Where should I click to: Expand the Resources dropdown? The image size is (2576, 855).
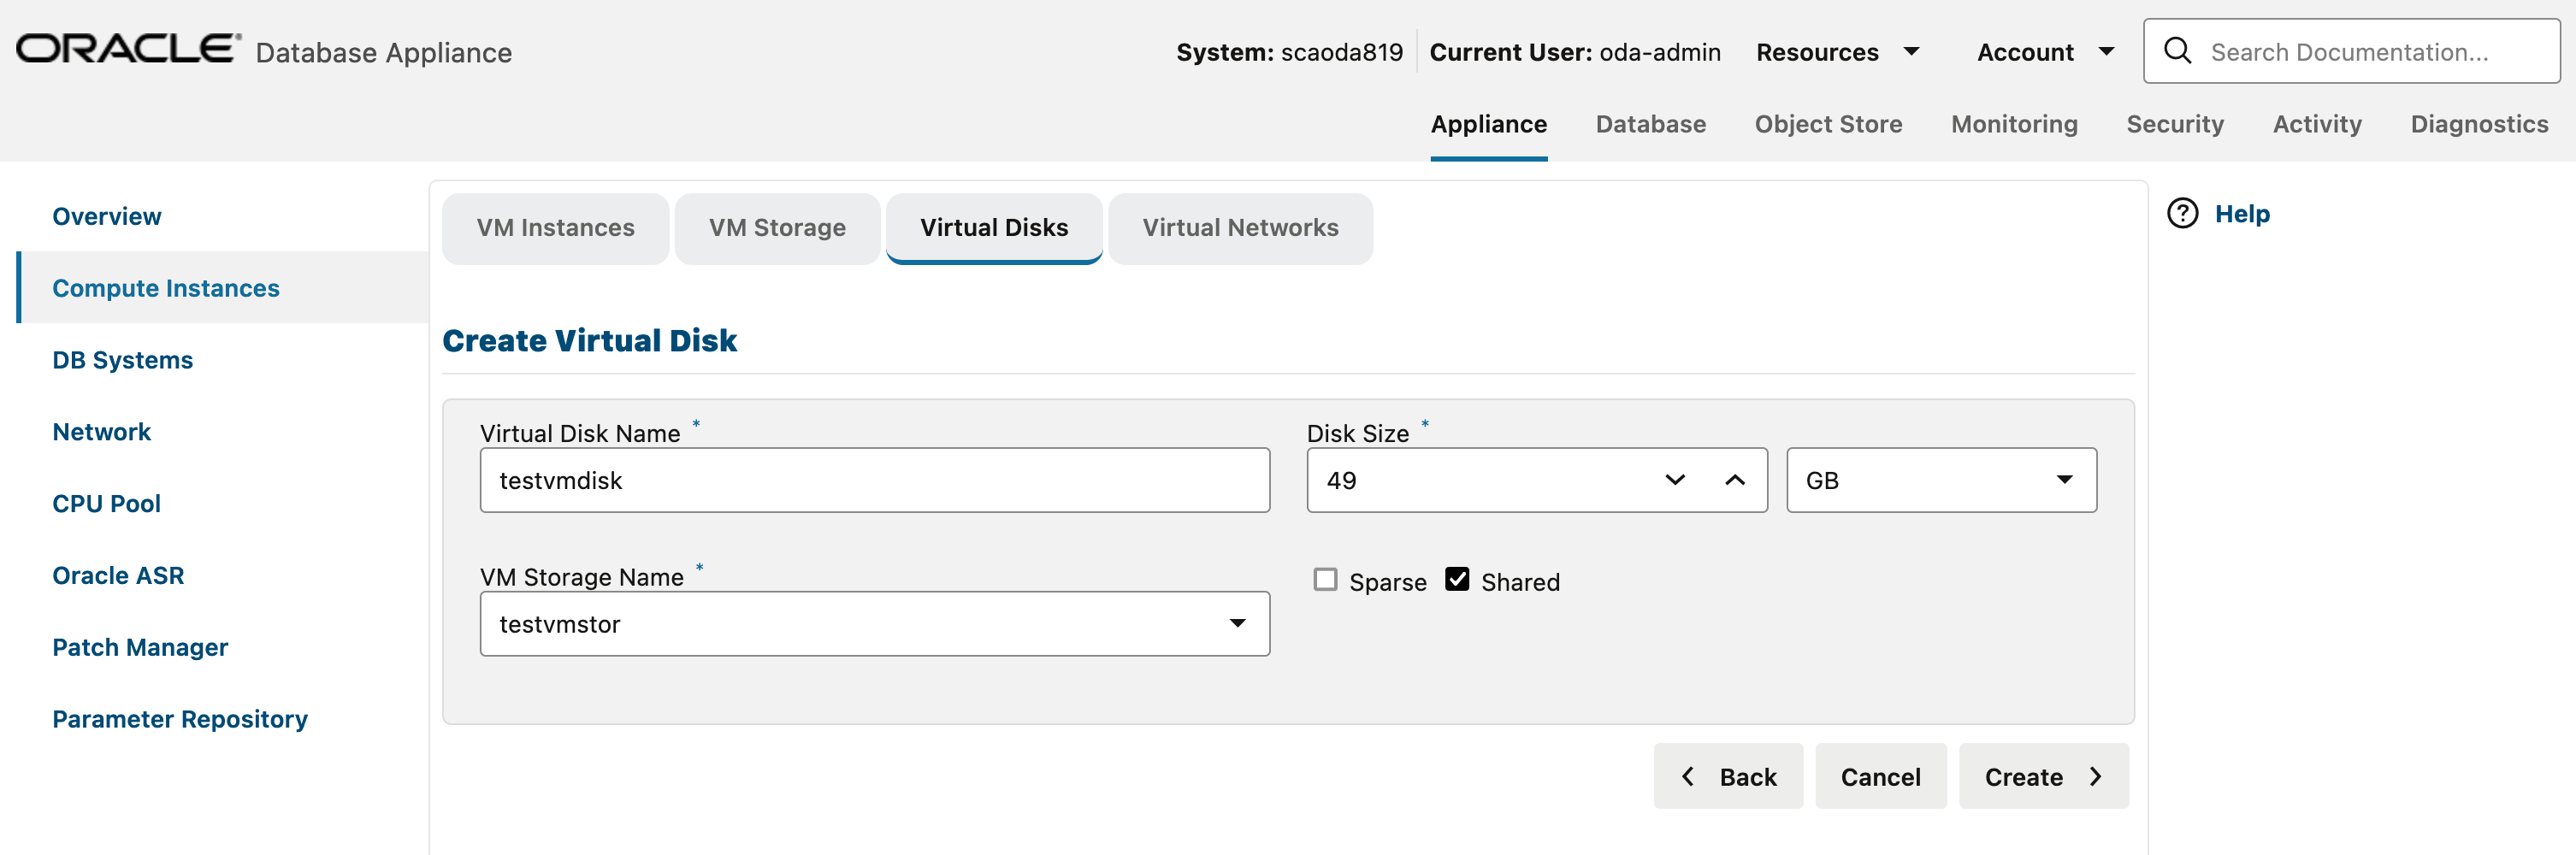click(1839, 51)
